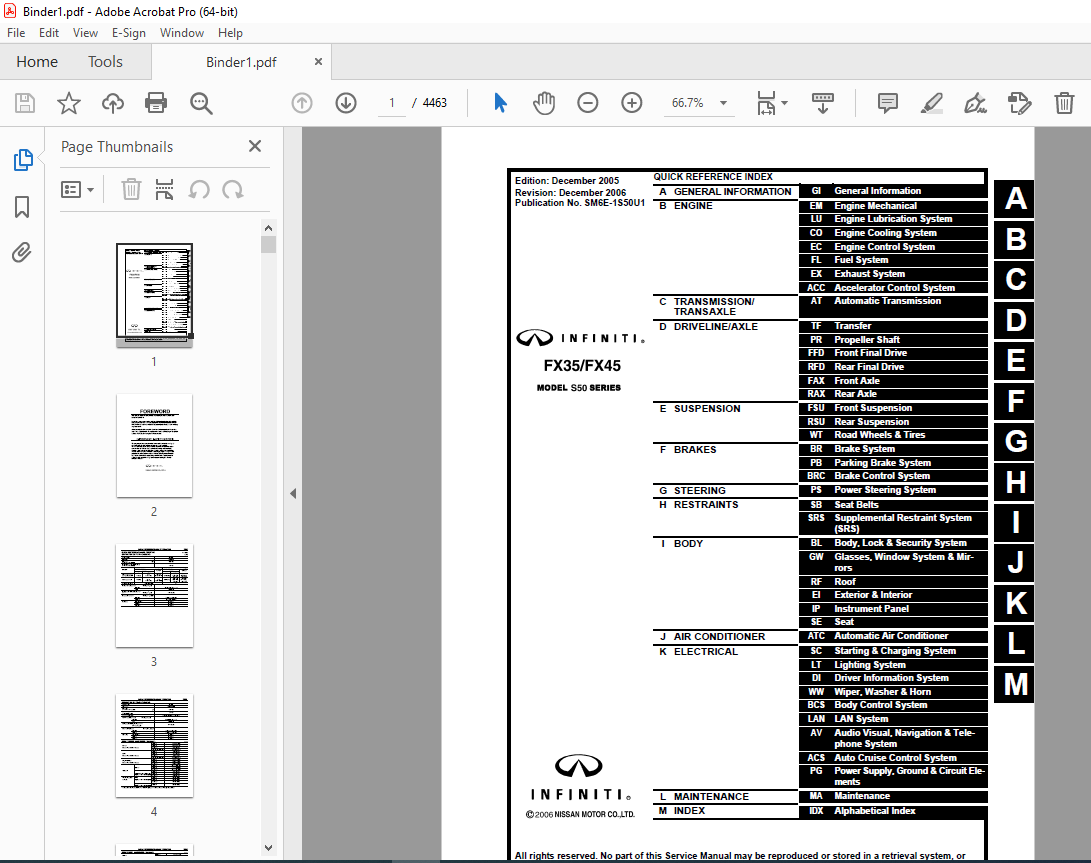Zoom in with the plus icon
The width and height of the screenshot is (1091, 863).
pos(632,103)
